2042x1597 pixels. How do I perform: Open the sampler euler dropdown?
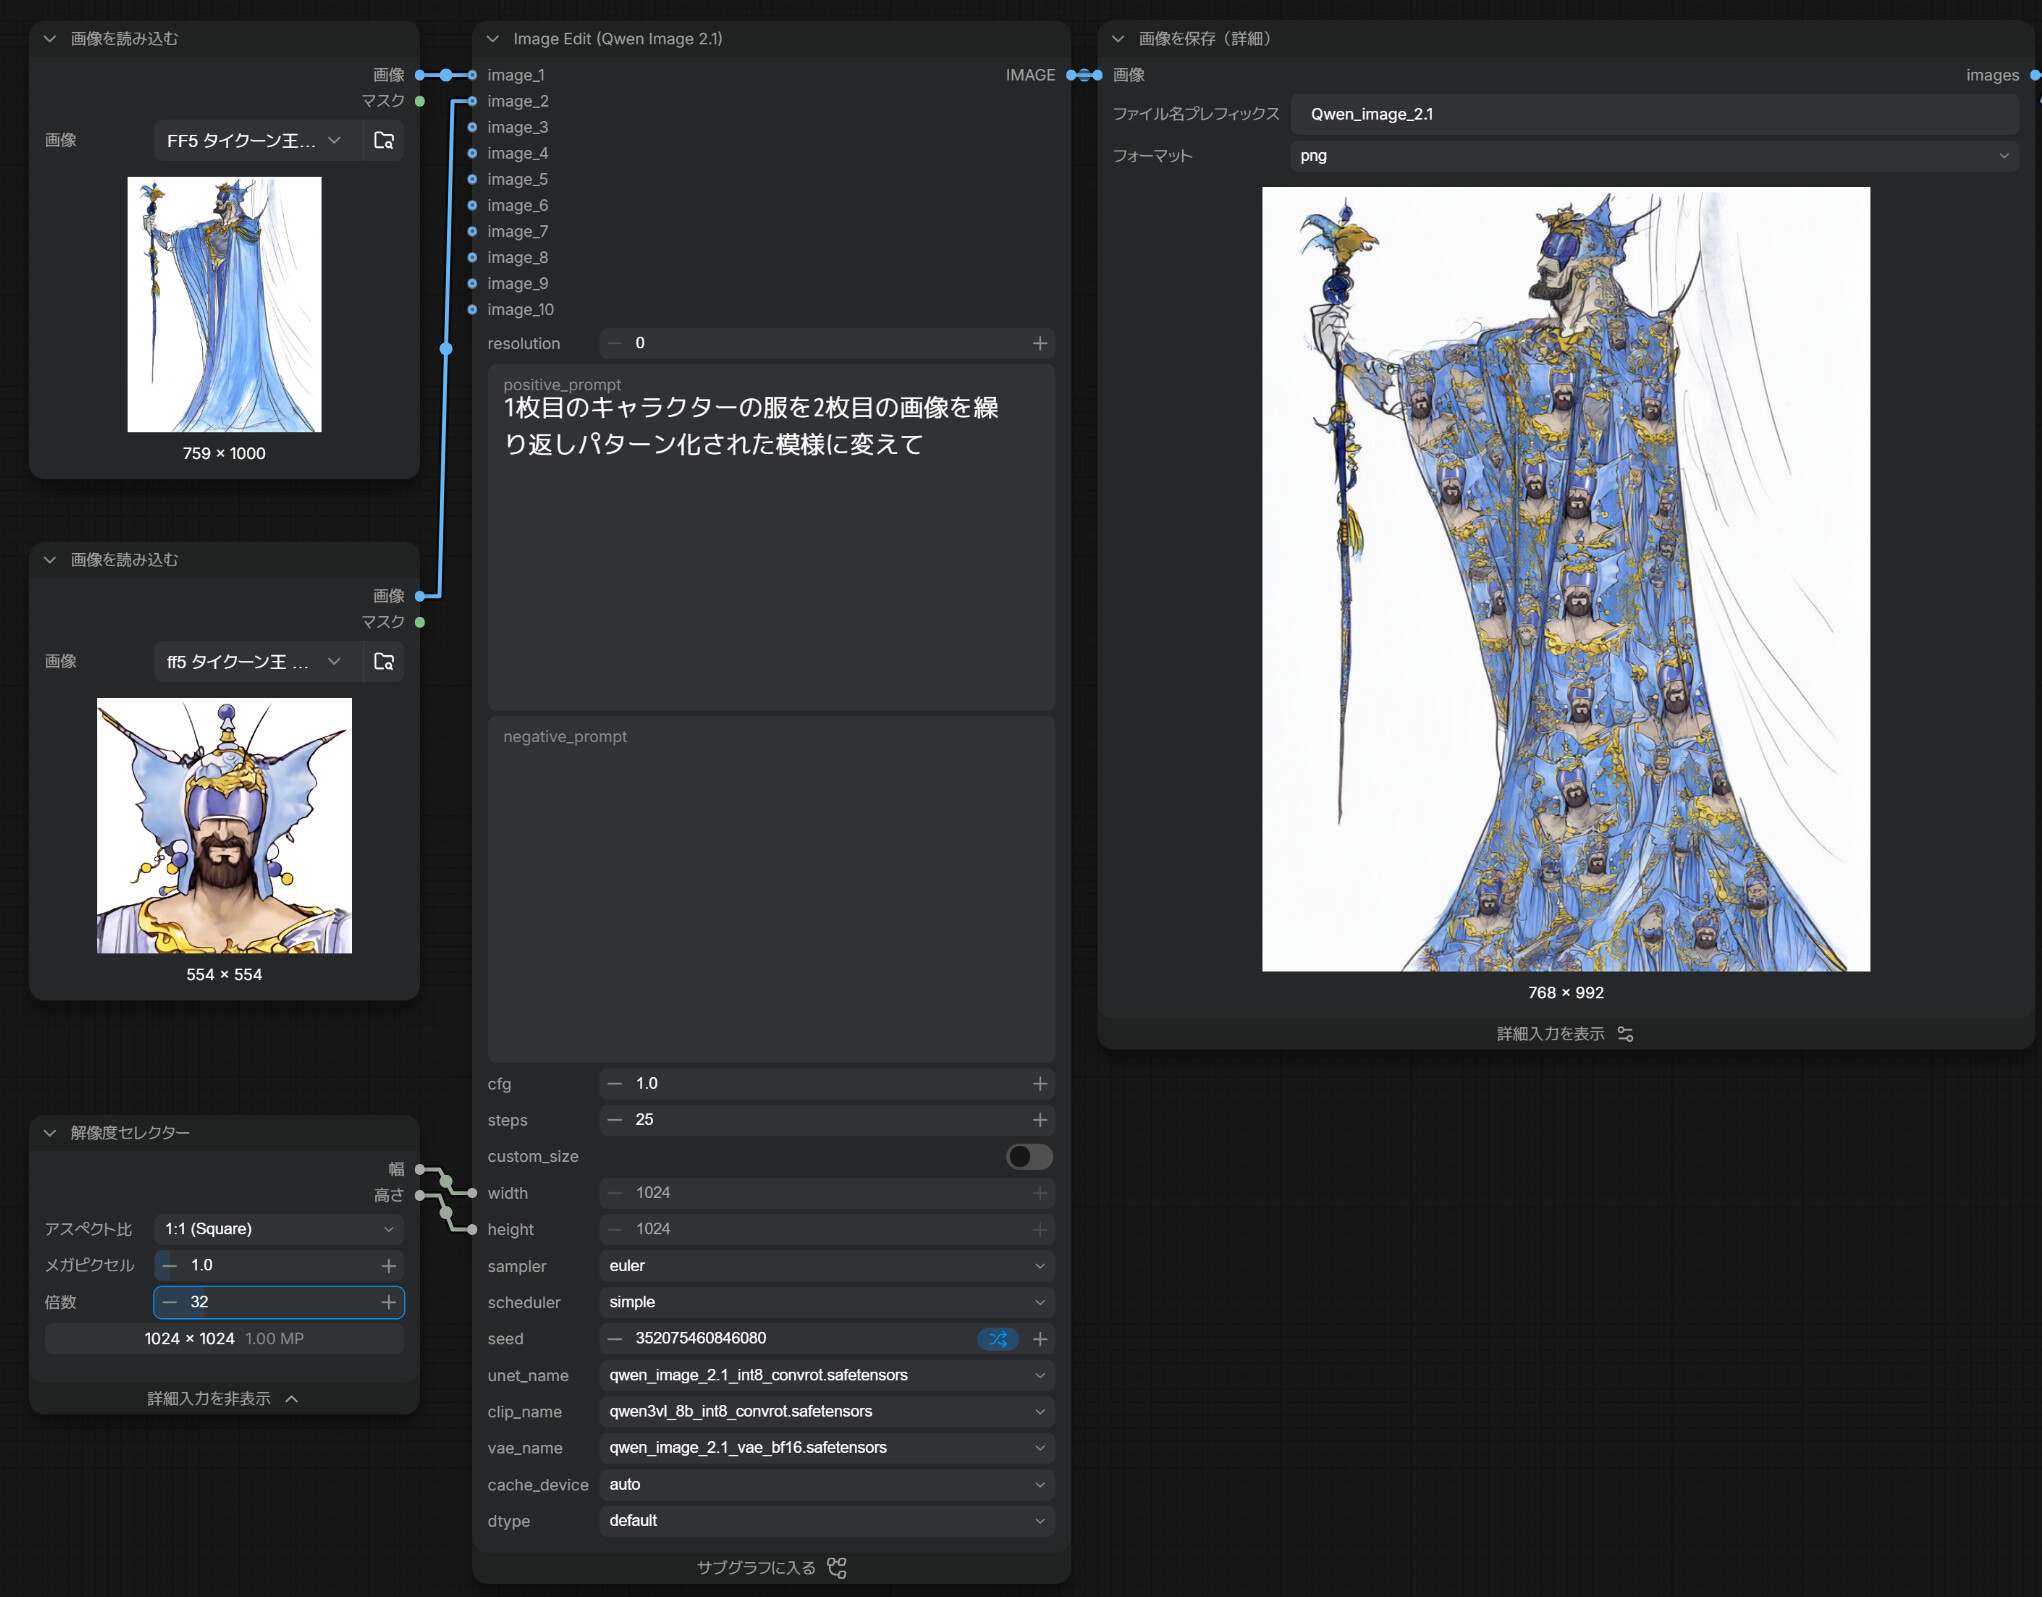pyautogui.click(x=827, y=1266)
